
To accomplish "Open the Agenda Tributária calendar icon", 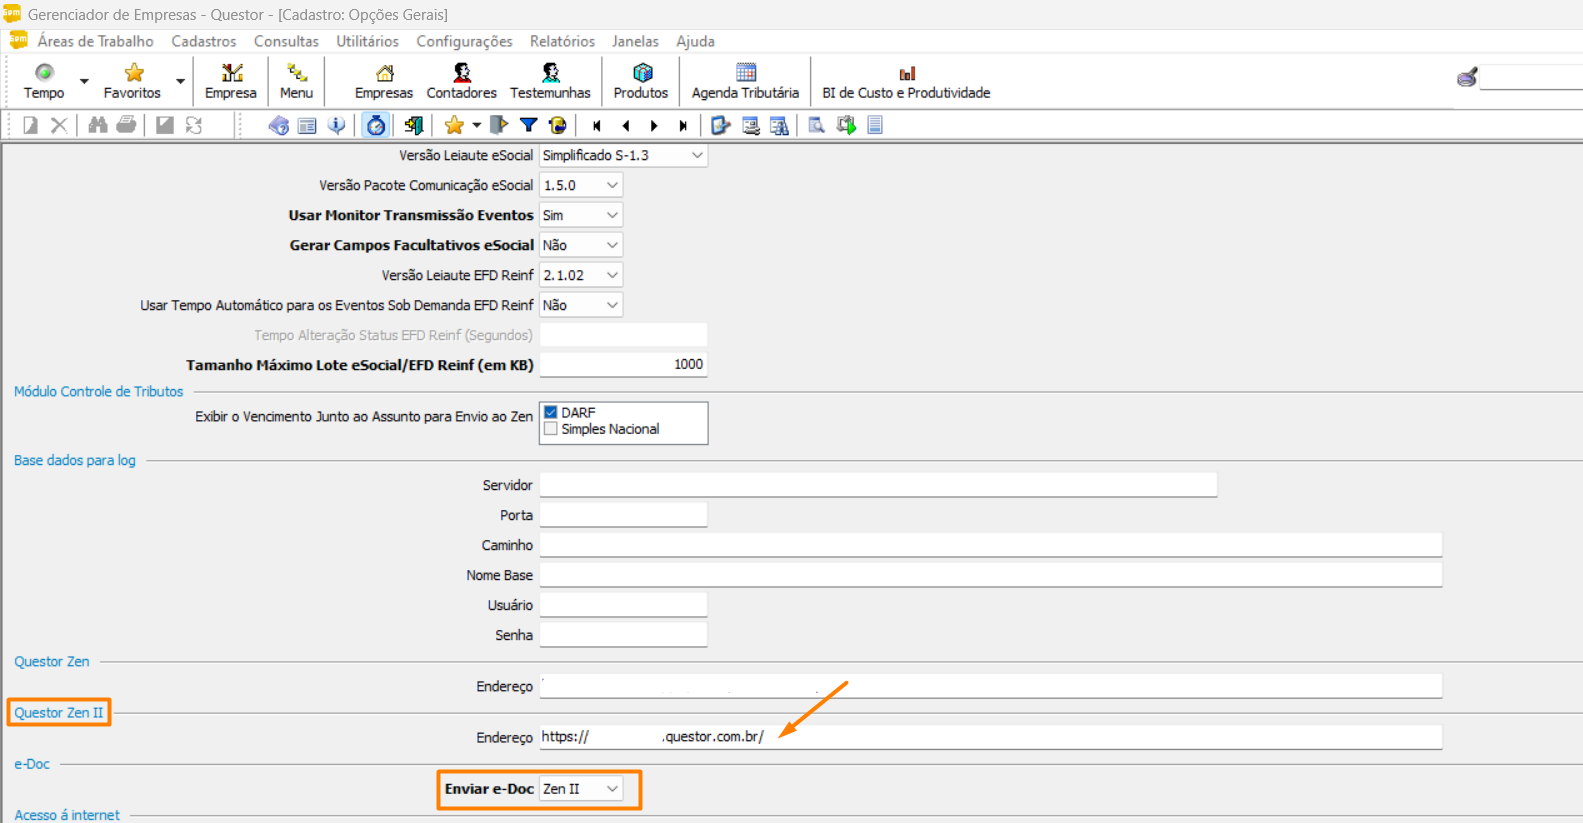I will click(746, 73).
